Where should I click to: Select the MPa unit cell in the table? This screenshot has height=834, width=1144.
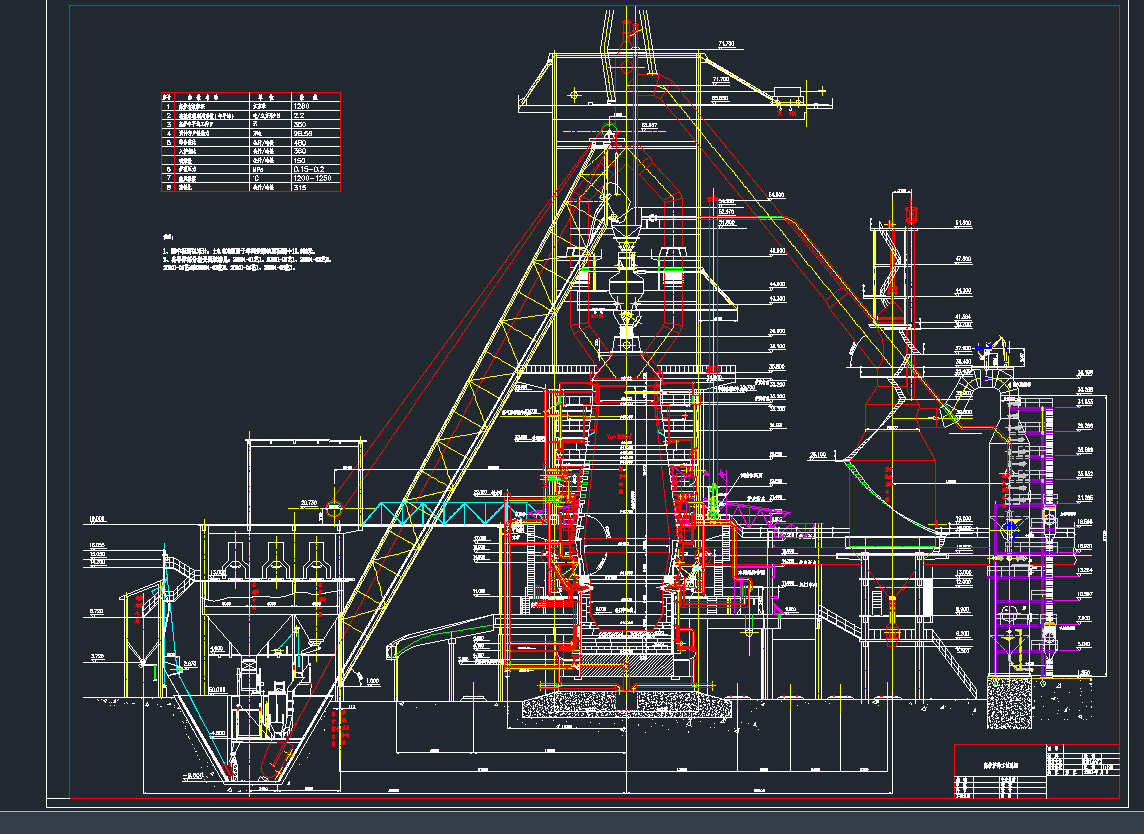point(257,169)
